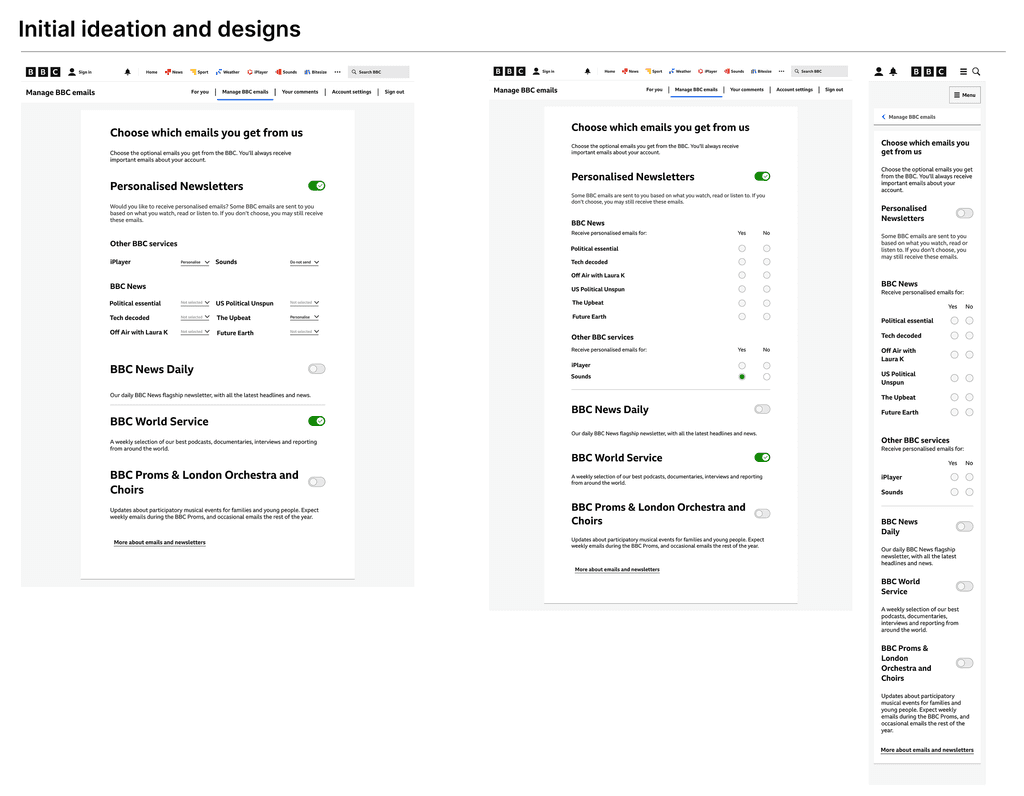Click BBC logo in mobile mockup header
Viewport: 1024px width, 796px height.
[929, 72]
